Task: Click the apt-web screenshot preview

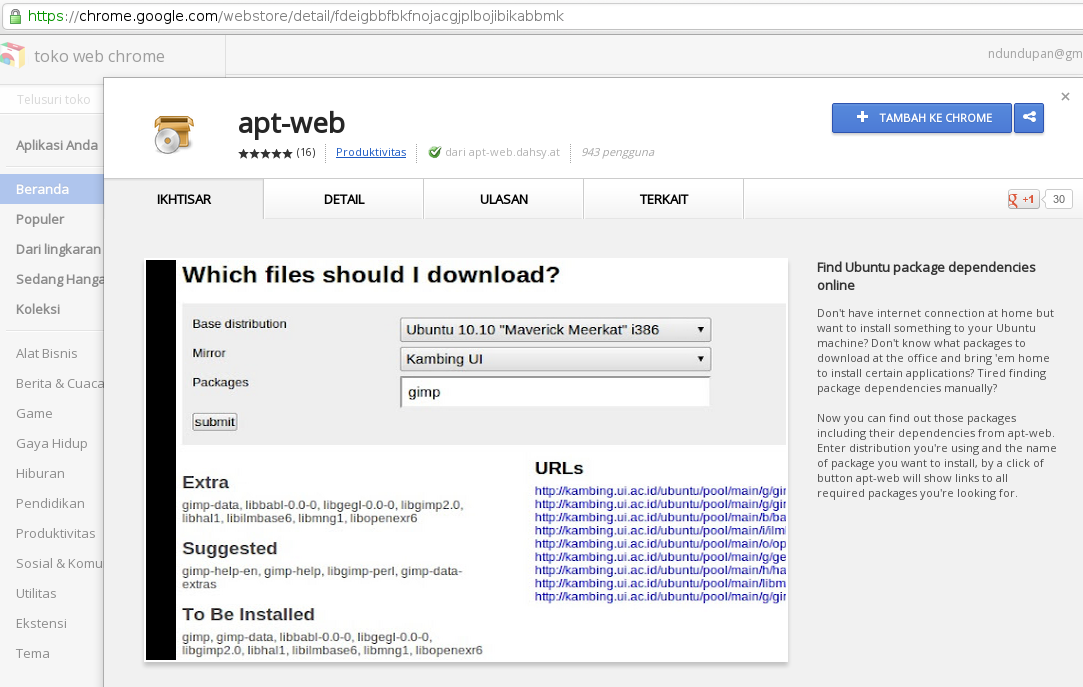Action: [466, 460]
